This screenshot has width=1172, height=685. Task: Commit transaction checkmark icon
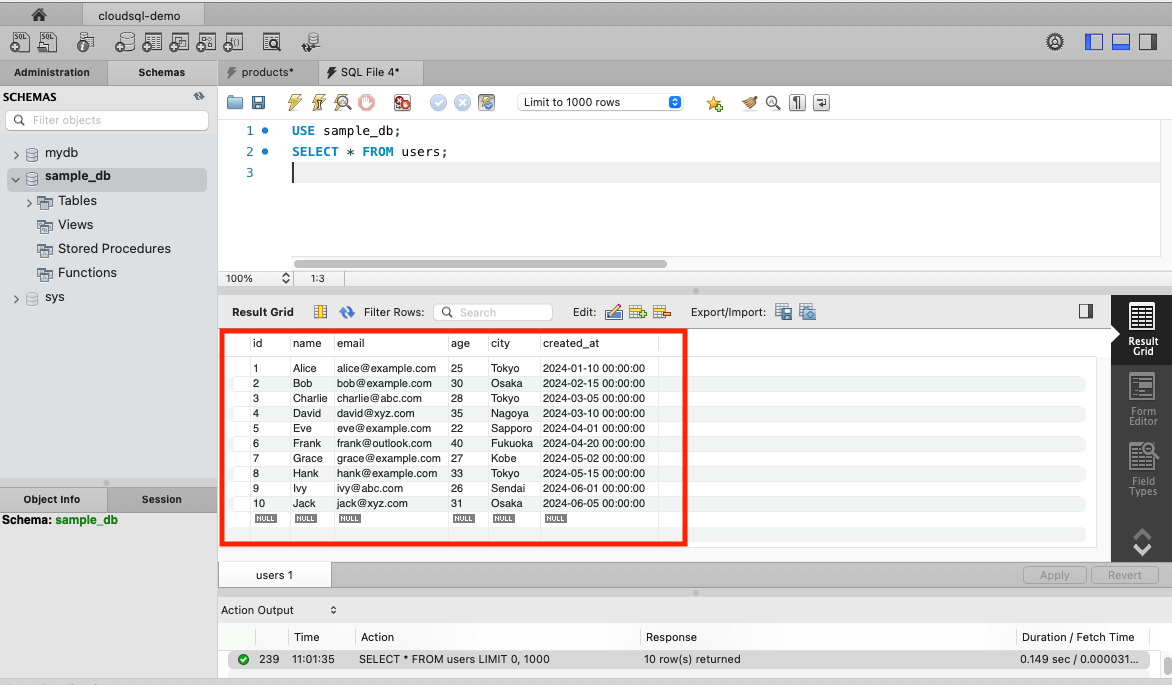pyautogui.click(x=439, y=102)
